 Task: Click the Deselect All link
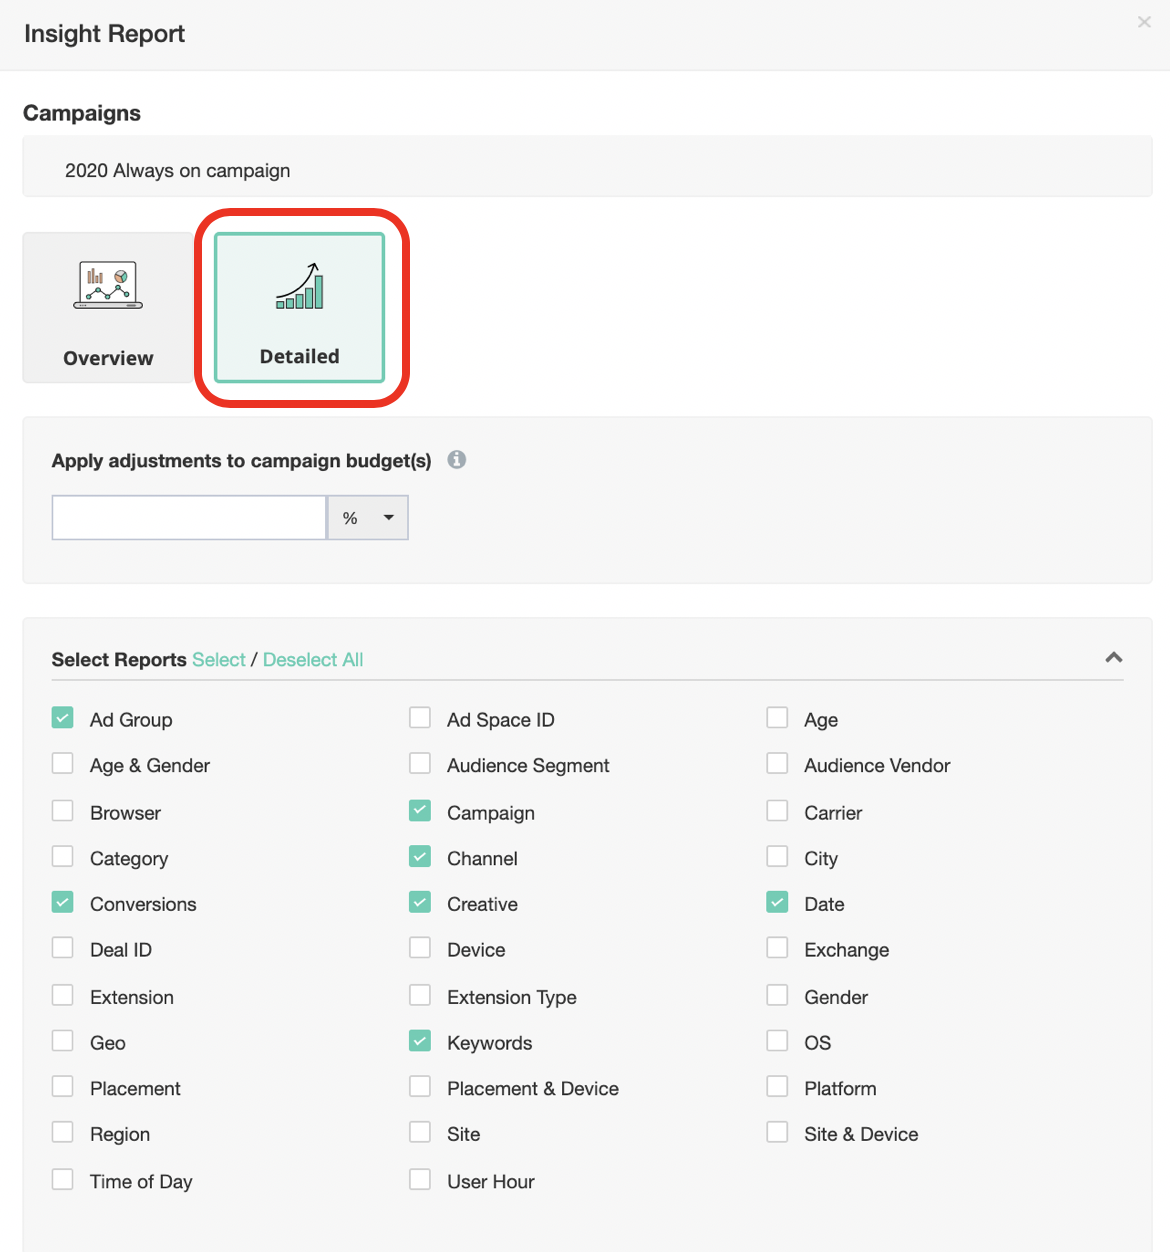(x=313, y=660)
